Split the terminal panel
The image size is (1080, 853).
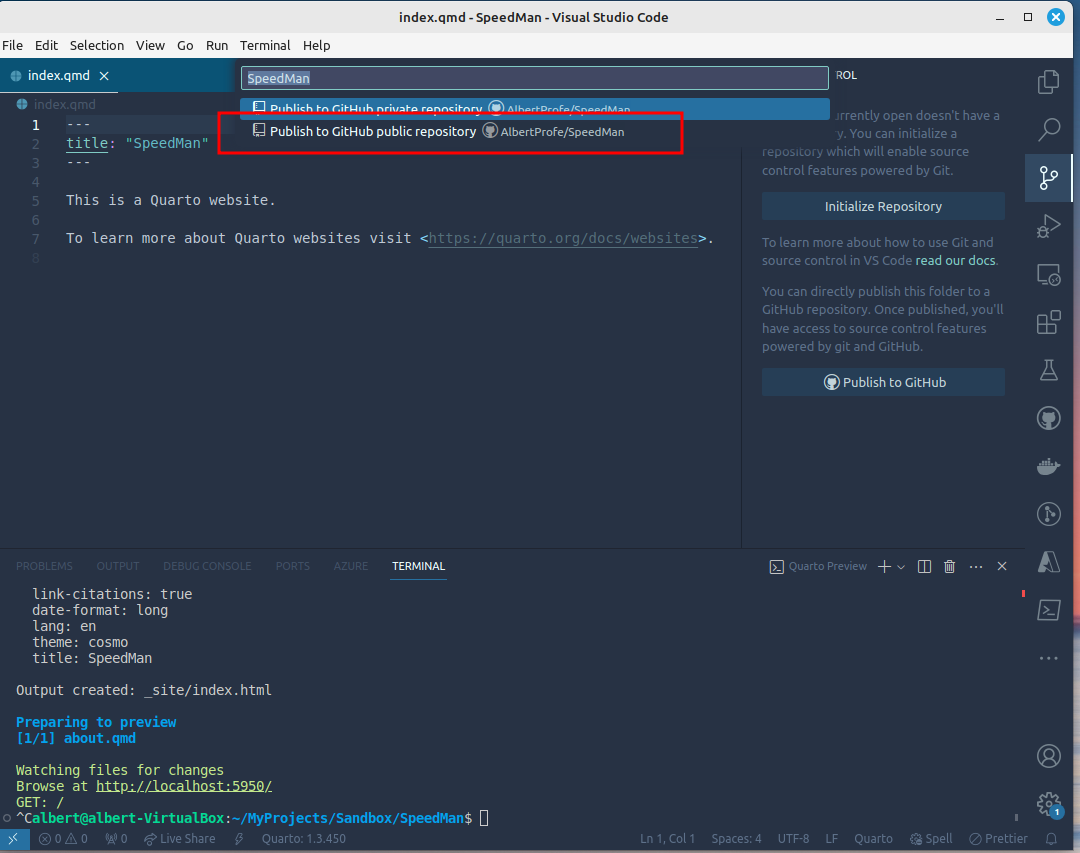pos(924,566)
